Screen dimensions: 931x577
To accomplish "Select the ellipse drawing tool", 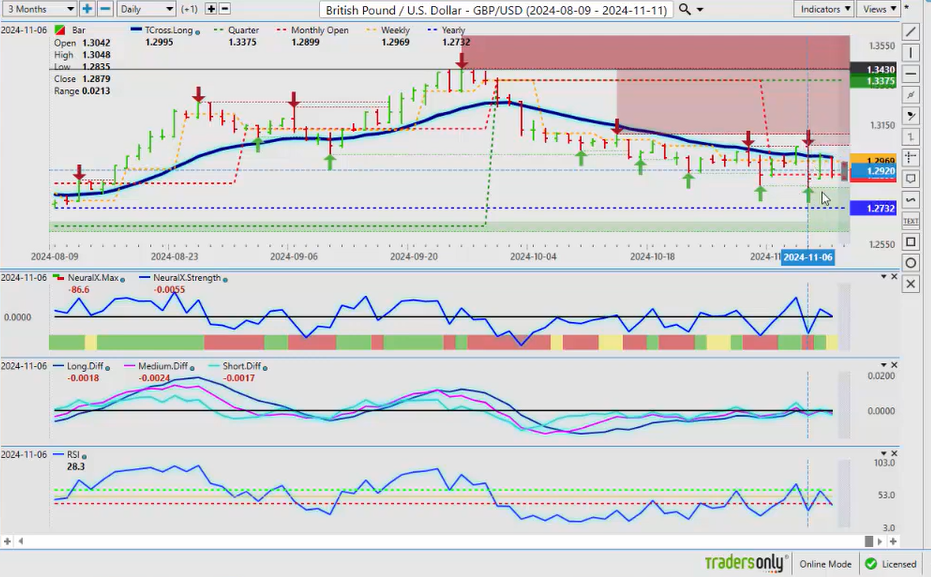I will (x=911, y=263).
